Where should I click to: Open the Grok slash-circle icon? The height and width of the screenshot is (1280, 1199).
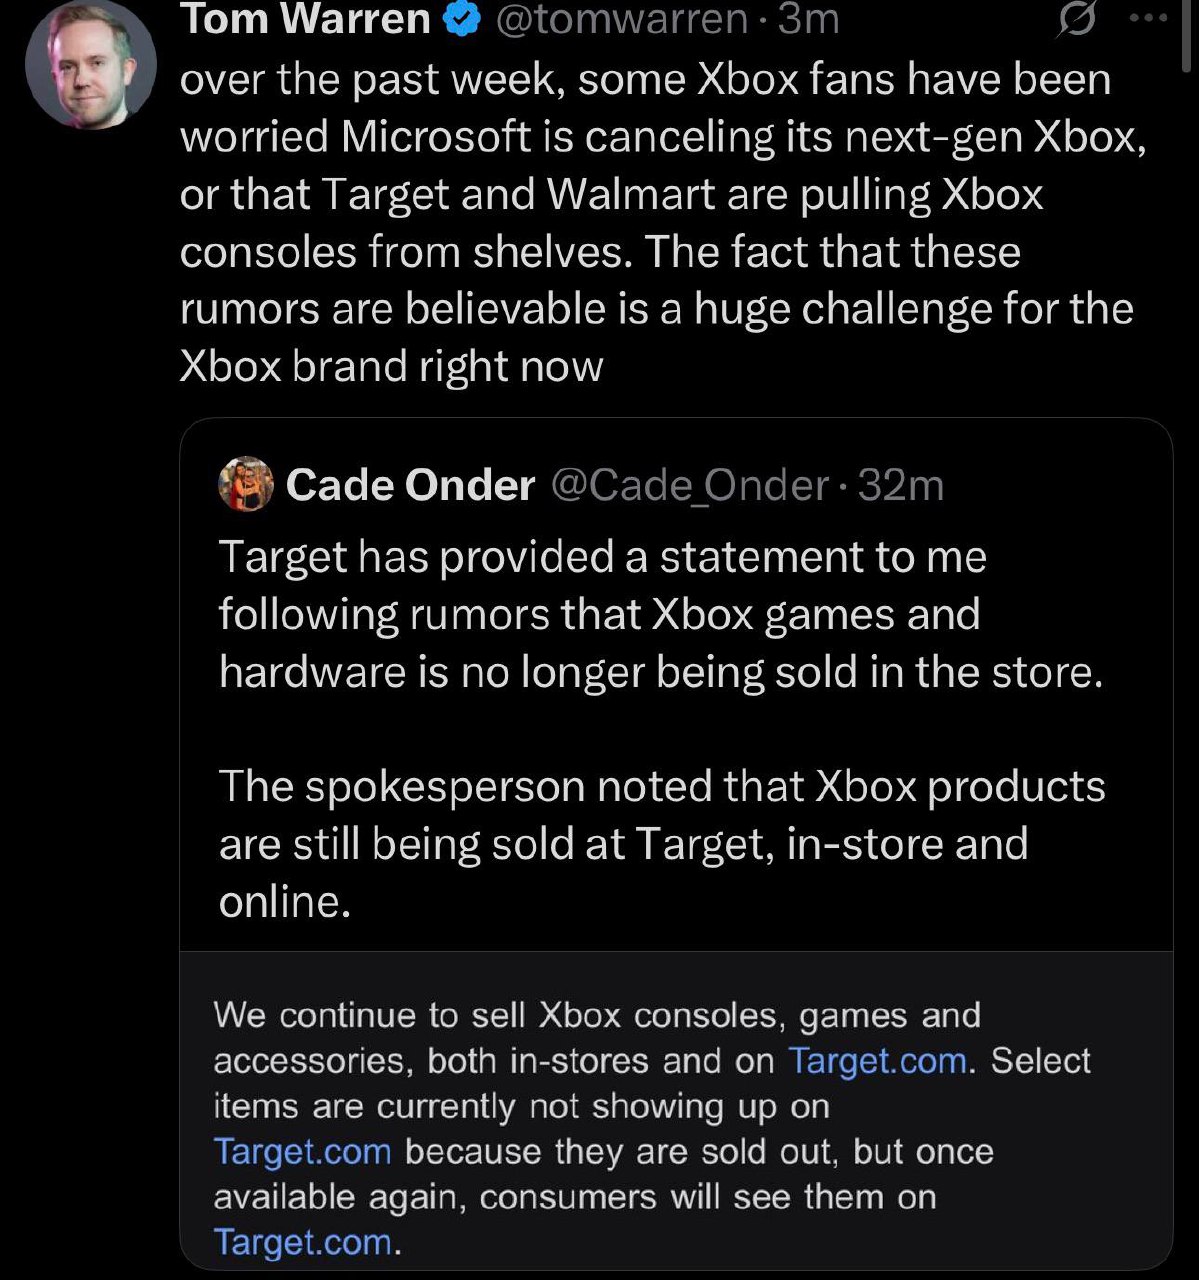coord(1075,22)
